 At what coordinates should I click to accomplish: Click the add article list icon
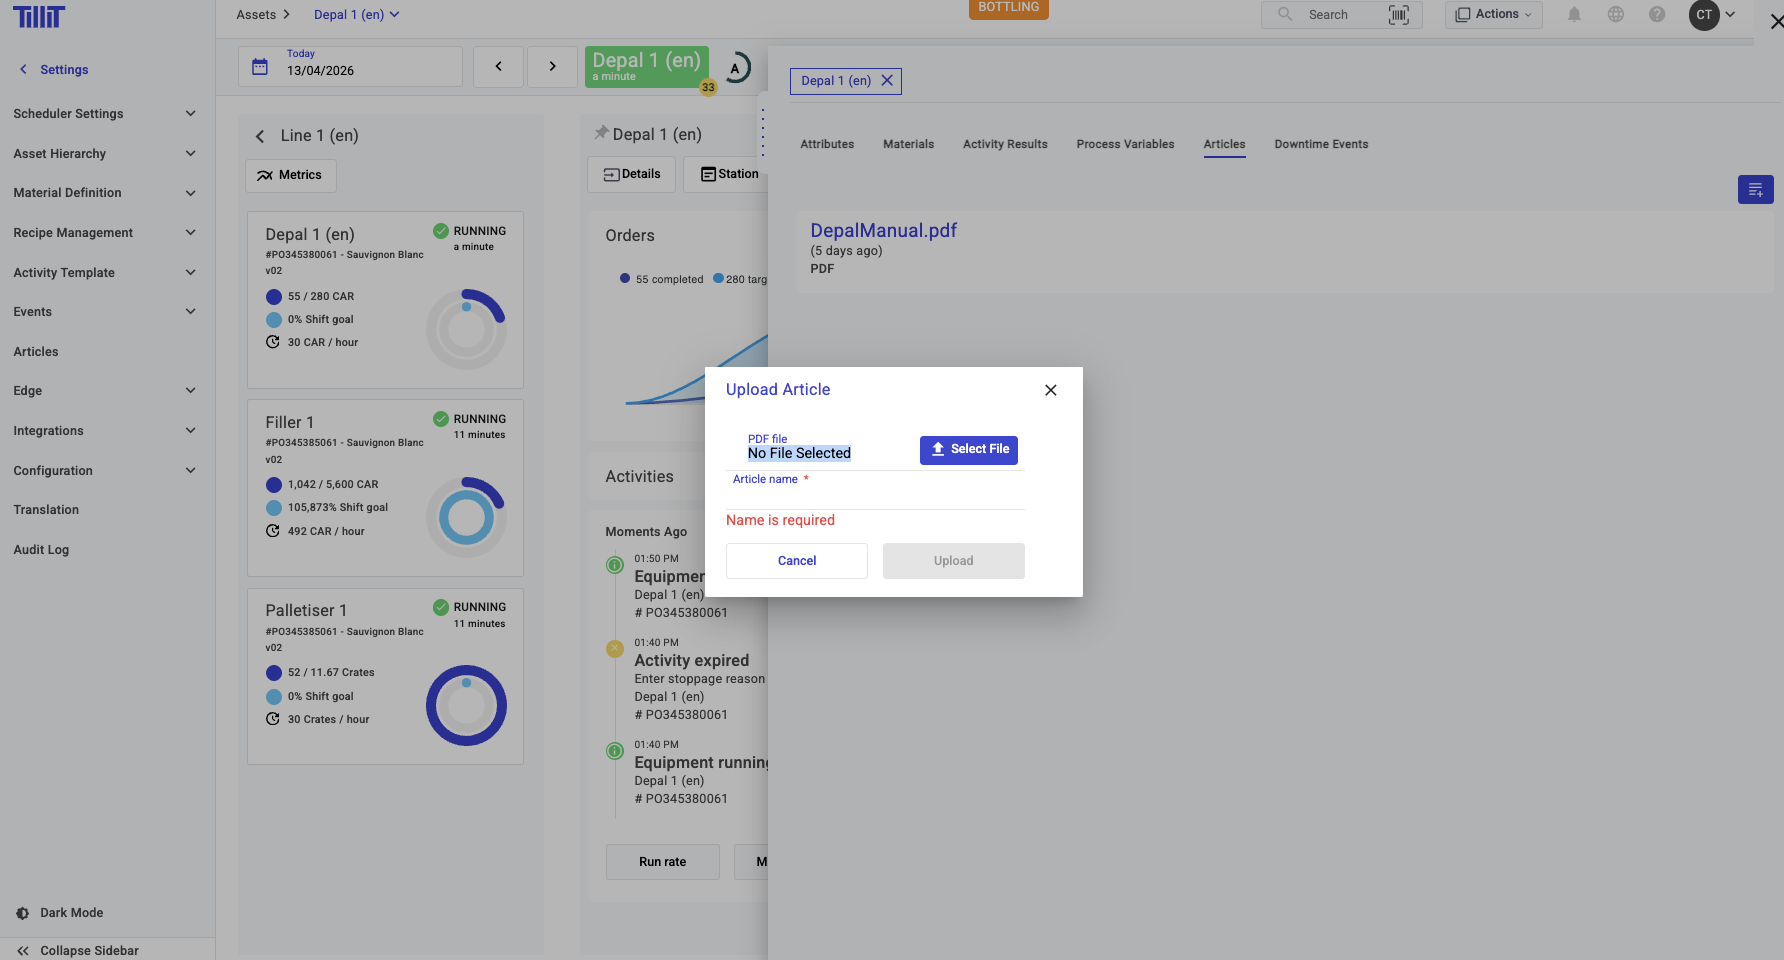pyautogui.click(x=1755, y=190)
